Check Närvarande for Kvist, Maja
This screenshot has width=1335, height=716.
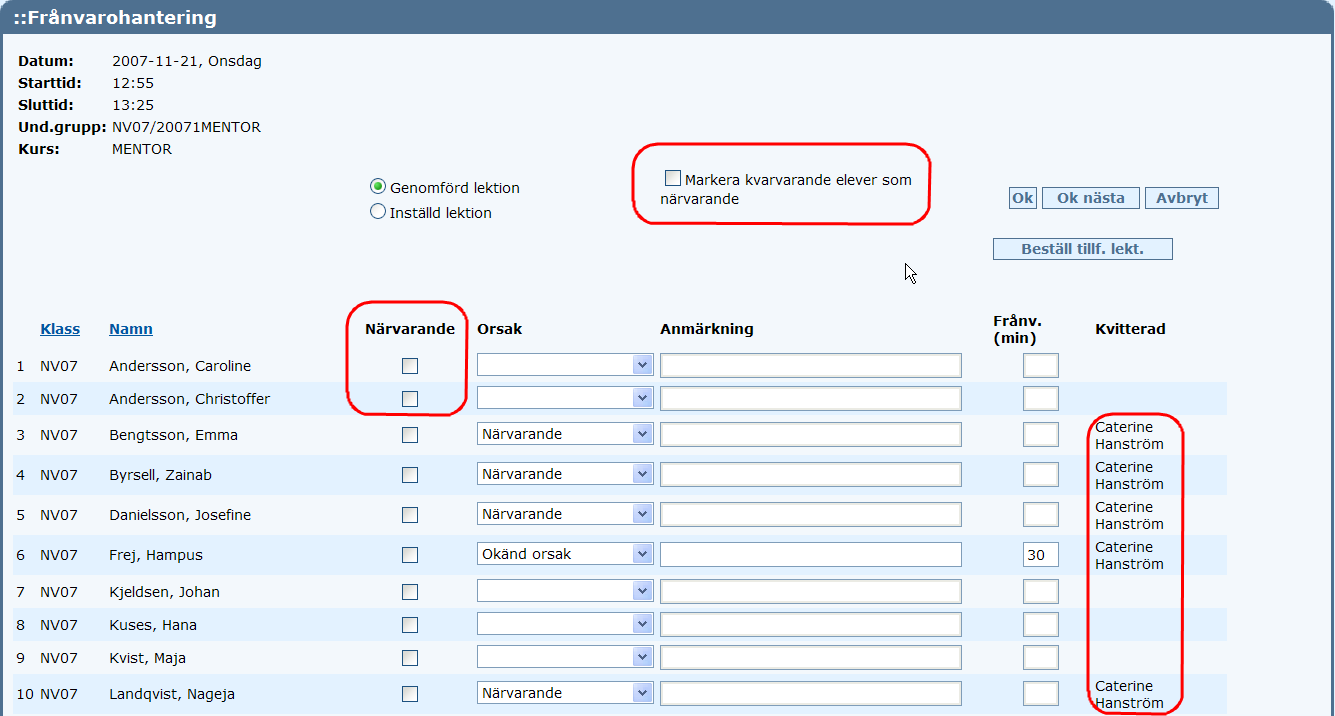(x=410, y=658)
